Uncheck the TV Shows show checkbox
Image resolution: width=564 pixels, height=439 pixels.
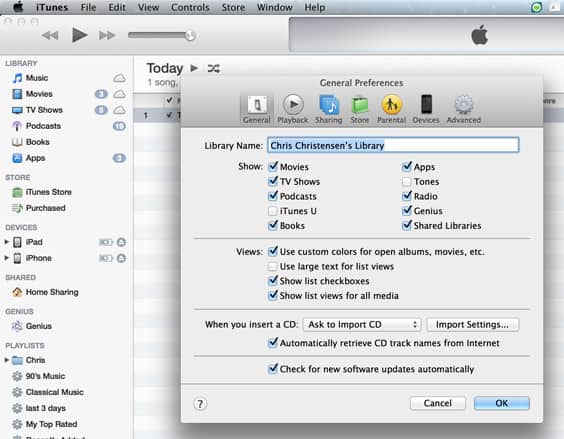tap(273, 181)
